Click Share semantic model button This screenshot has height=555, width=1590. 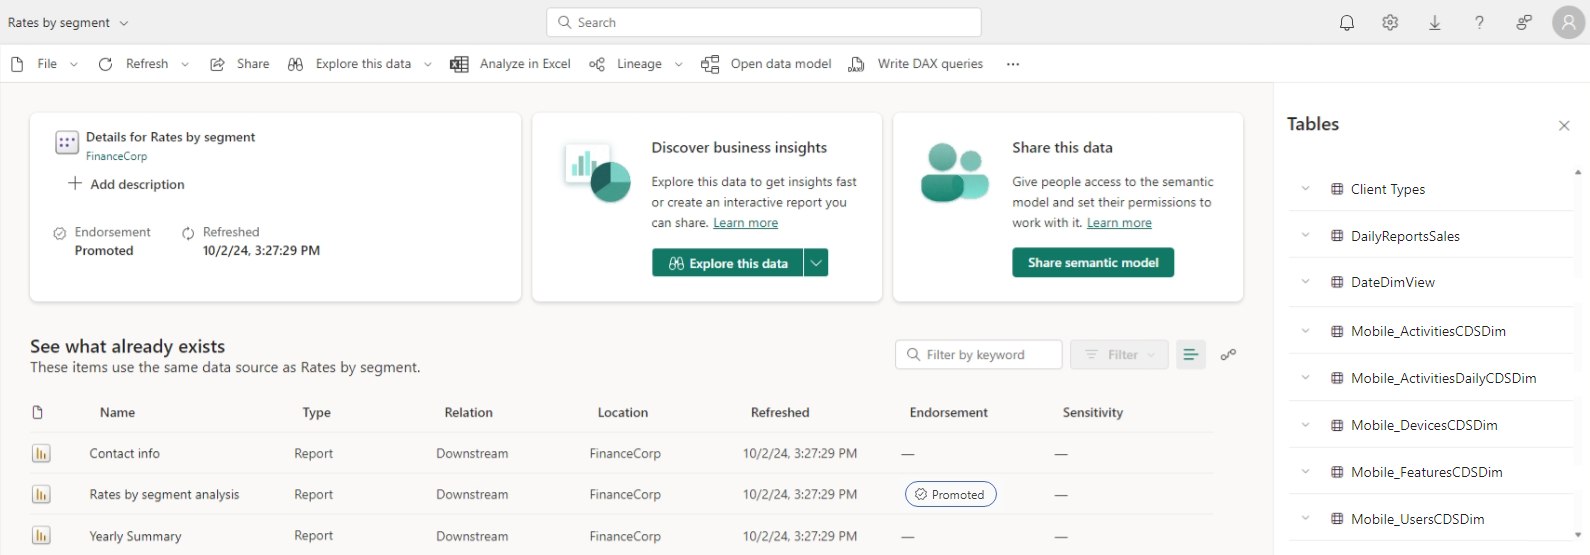[1093, 263]
